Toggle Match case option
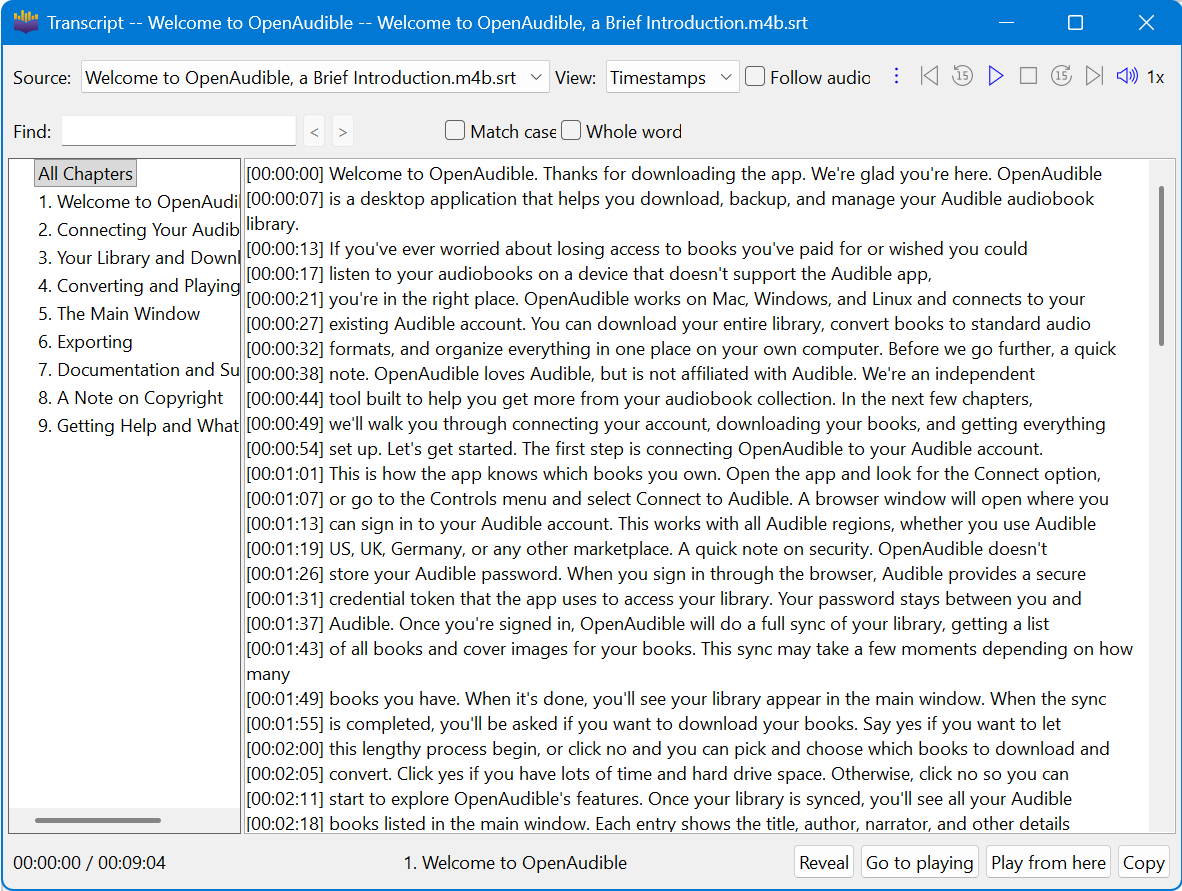1182x891 pixels. click(x=501, y=131)
